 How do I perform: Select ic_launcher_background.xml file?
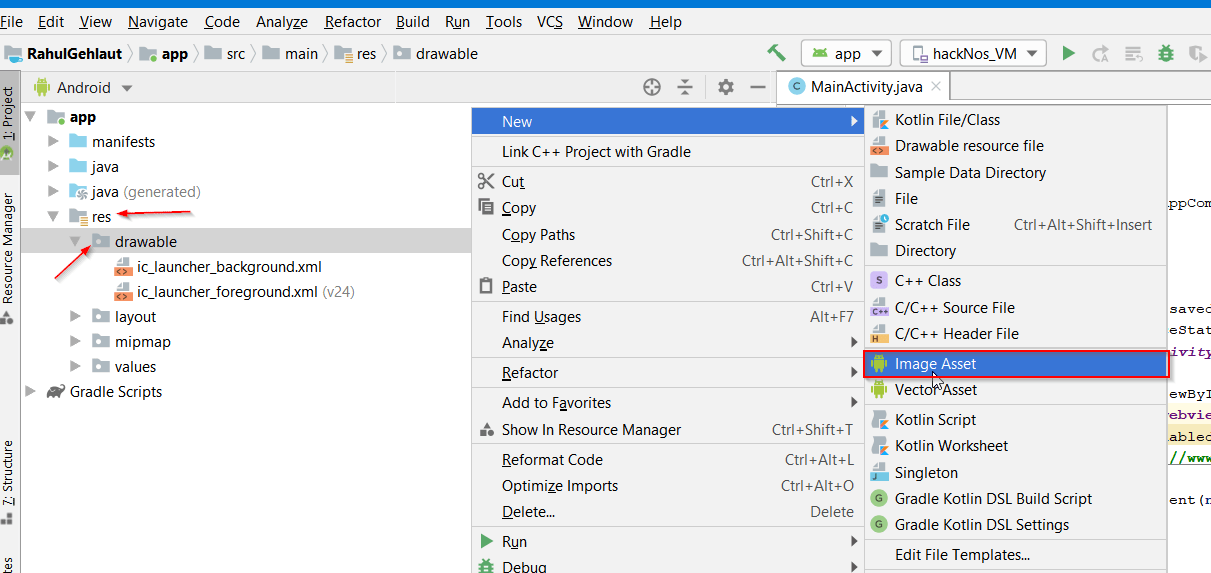[229, 267]
